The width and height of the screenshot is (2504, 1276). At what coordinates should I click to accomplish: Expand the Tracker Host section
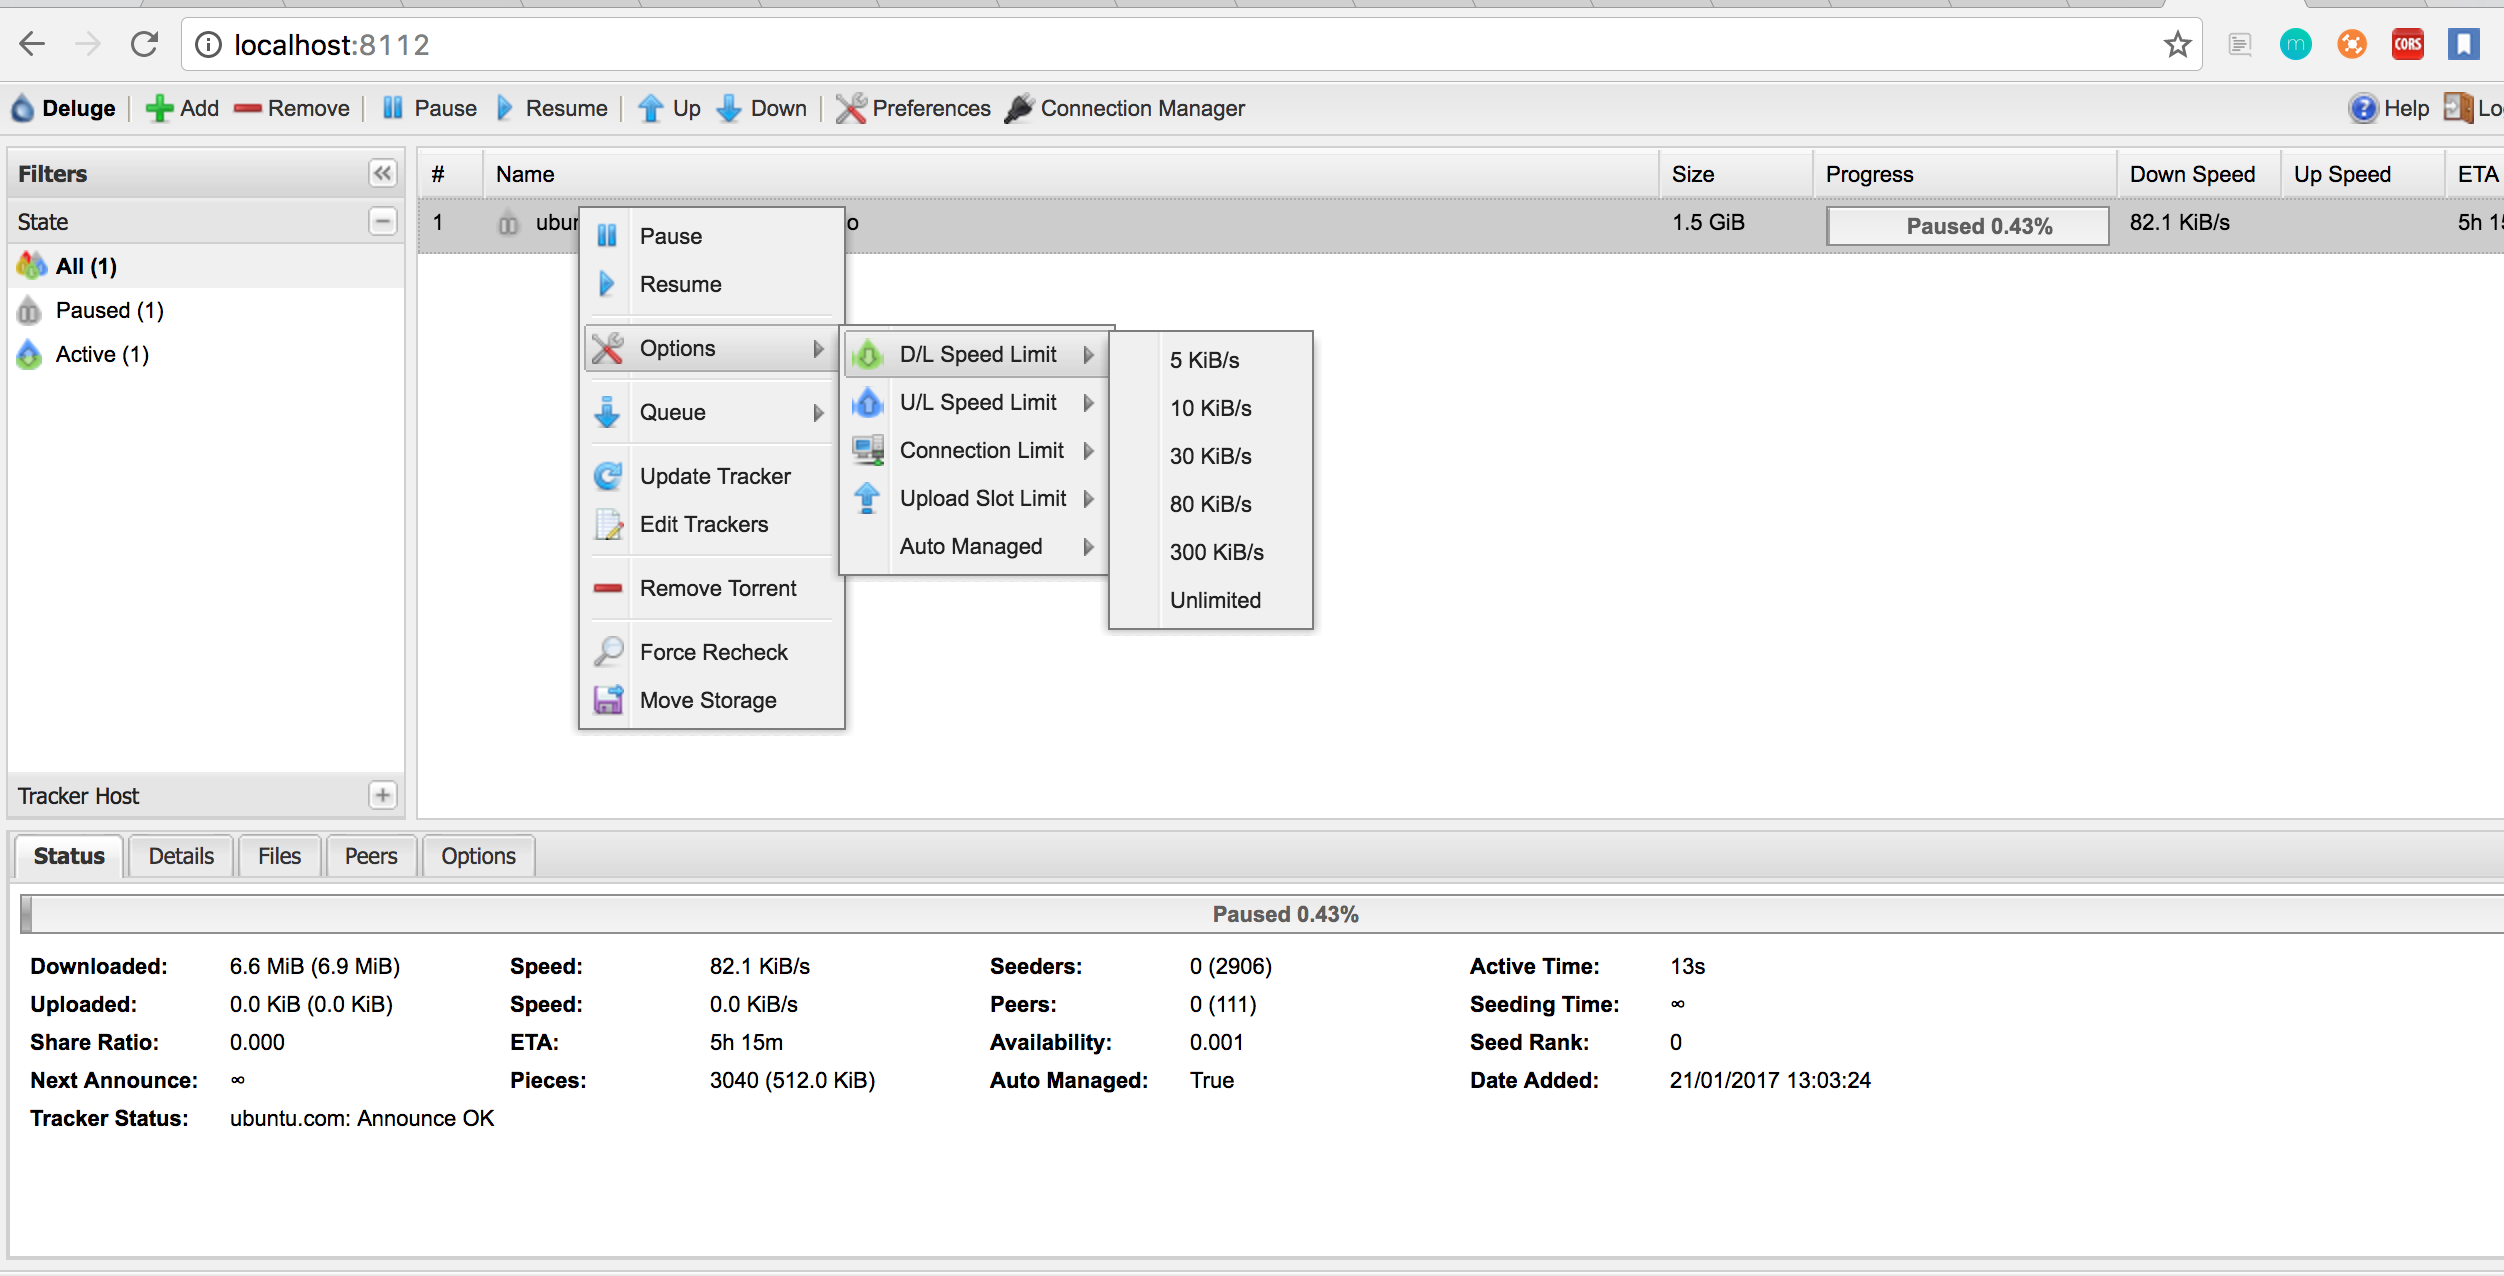pos(382,795)
